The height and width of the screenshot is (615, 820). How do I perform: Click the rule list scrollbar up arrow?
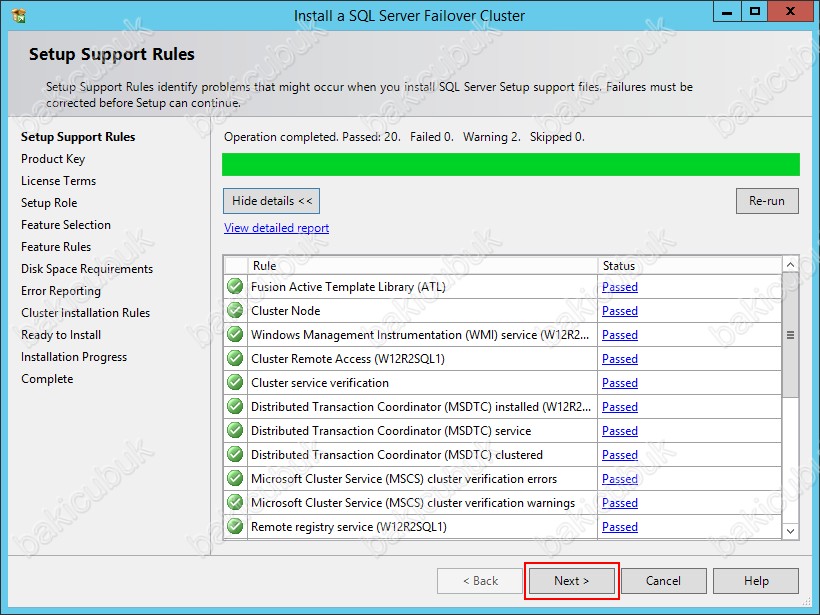point(791,265)
